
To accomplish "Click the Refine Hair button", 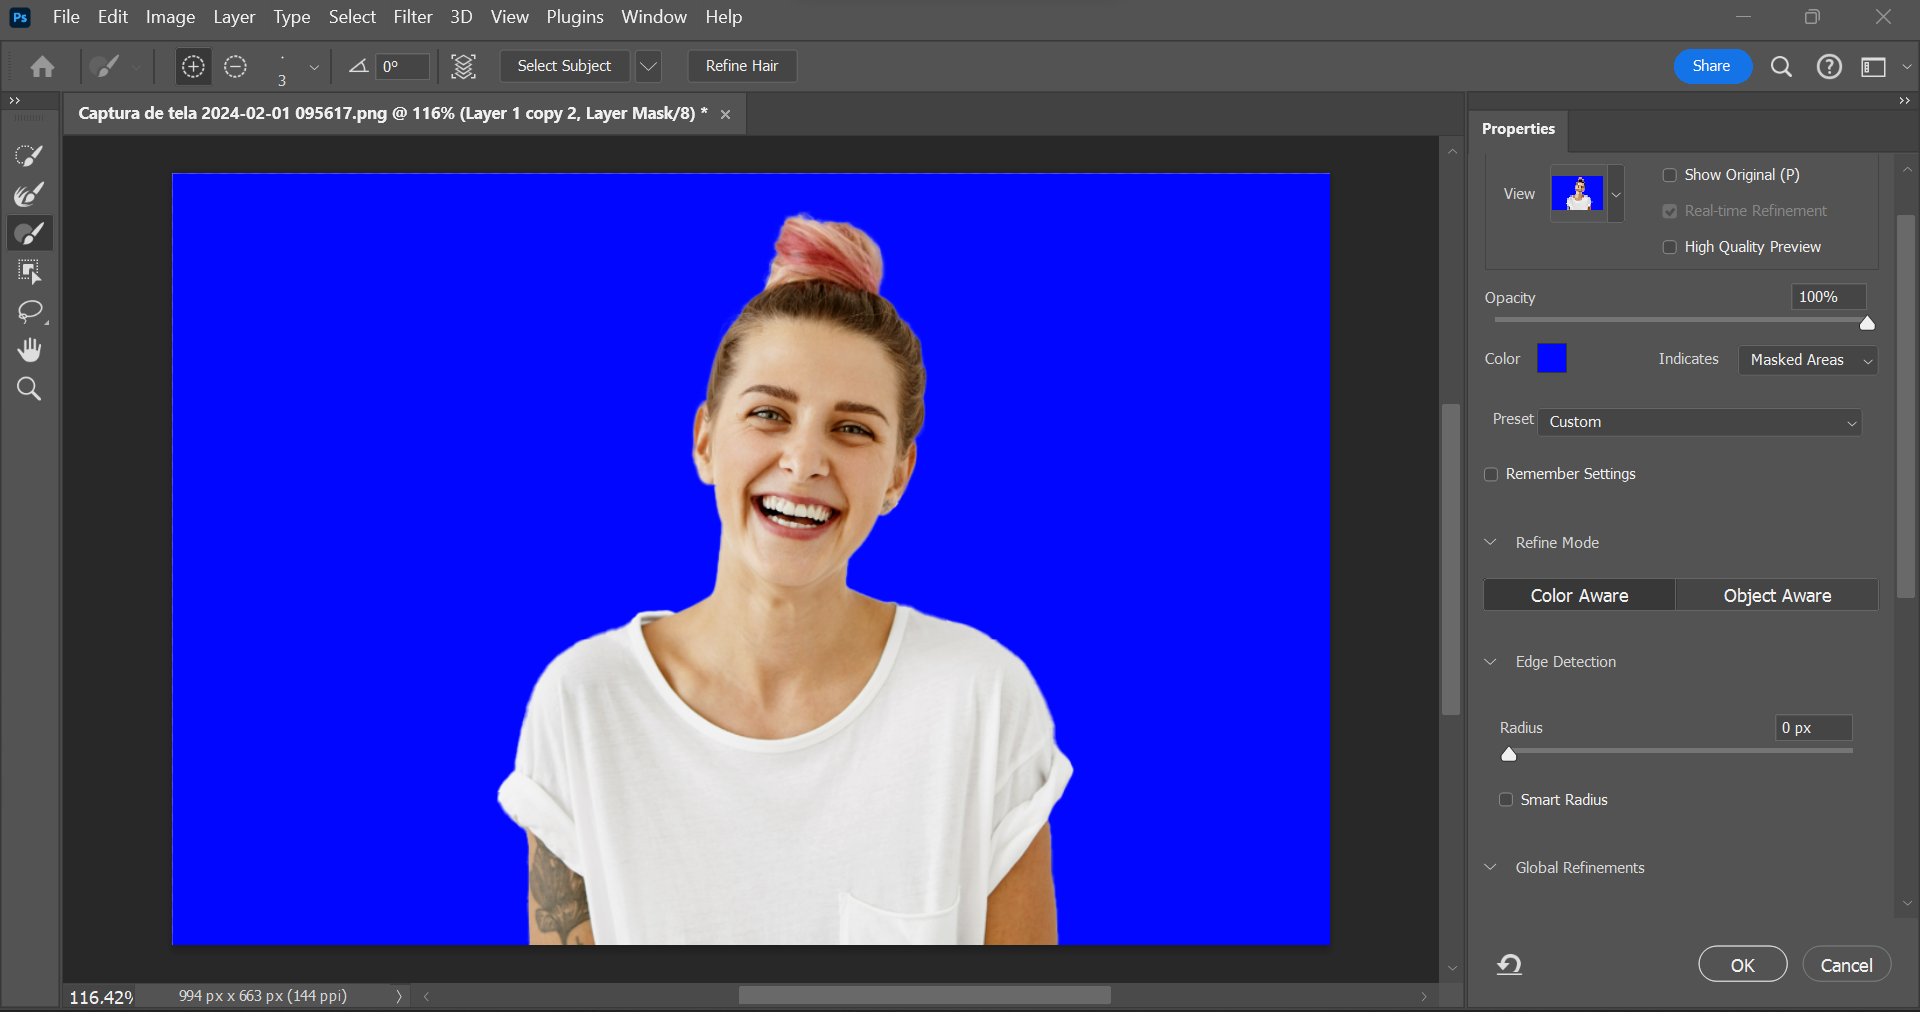I will click(742, 66).
